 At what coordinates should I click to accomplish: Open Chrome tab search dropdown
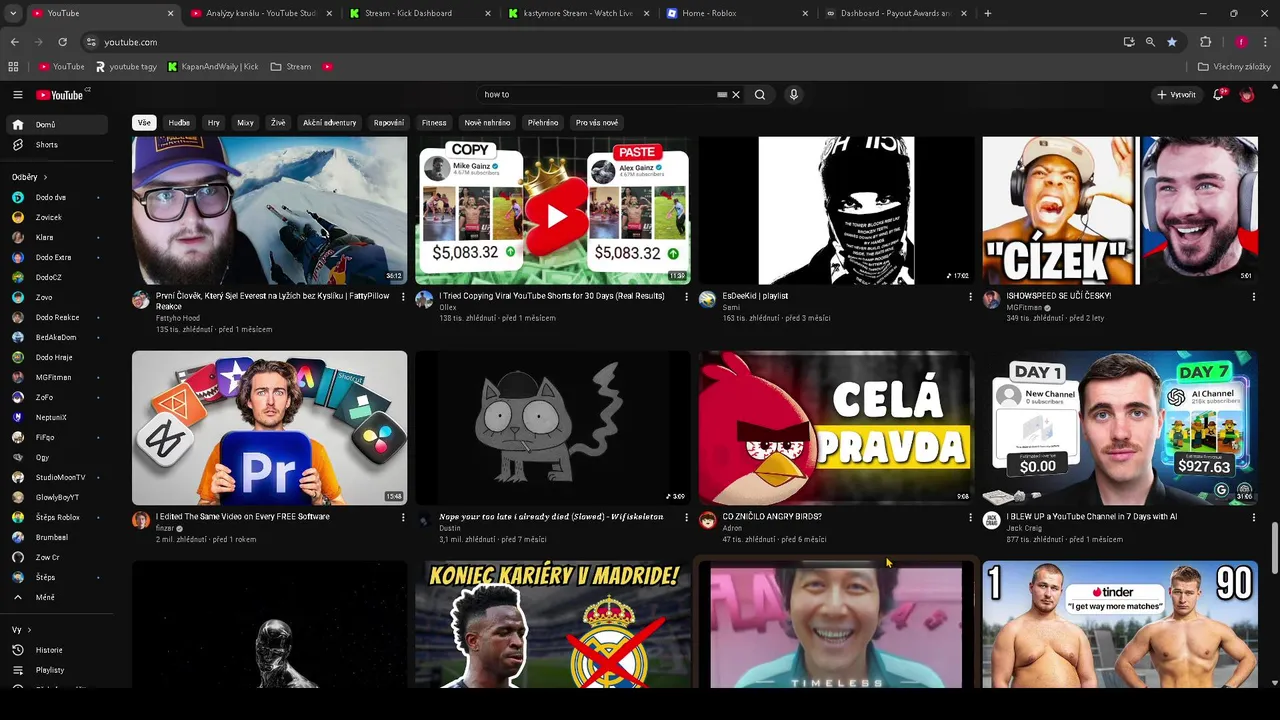pos(13,13)
